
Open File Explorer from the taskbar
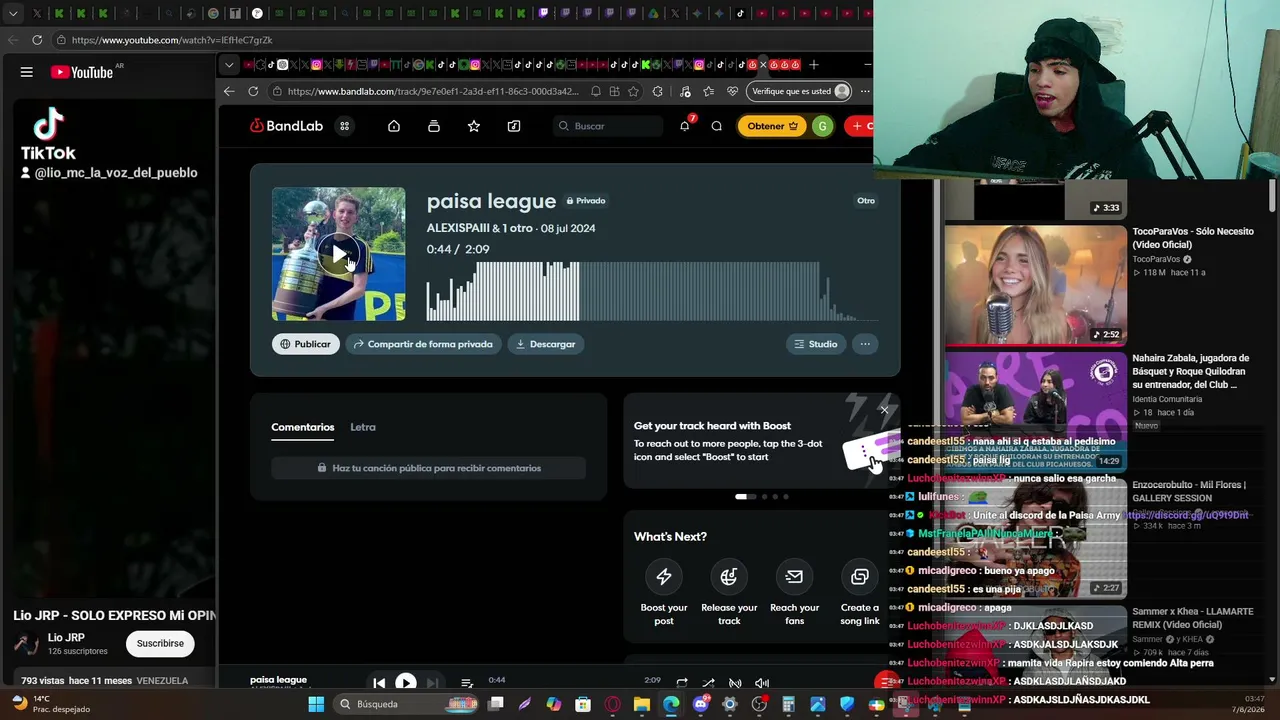pos(642,704)
